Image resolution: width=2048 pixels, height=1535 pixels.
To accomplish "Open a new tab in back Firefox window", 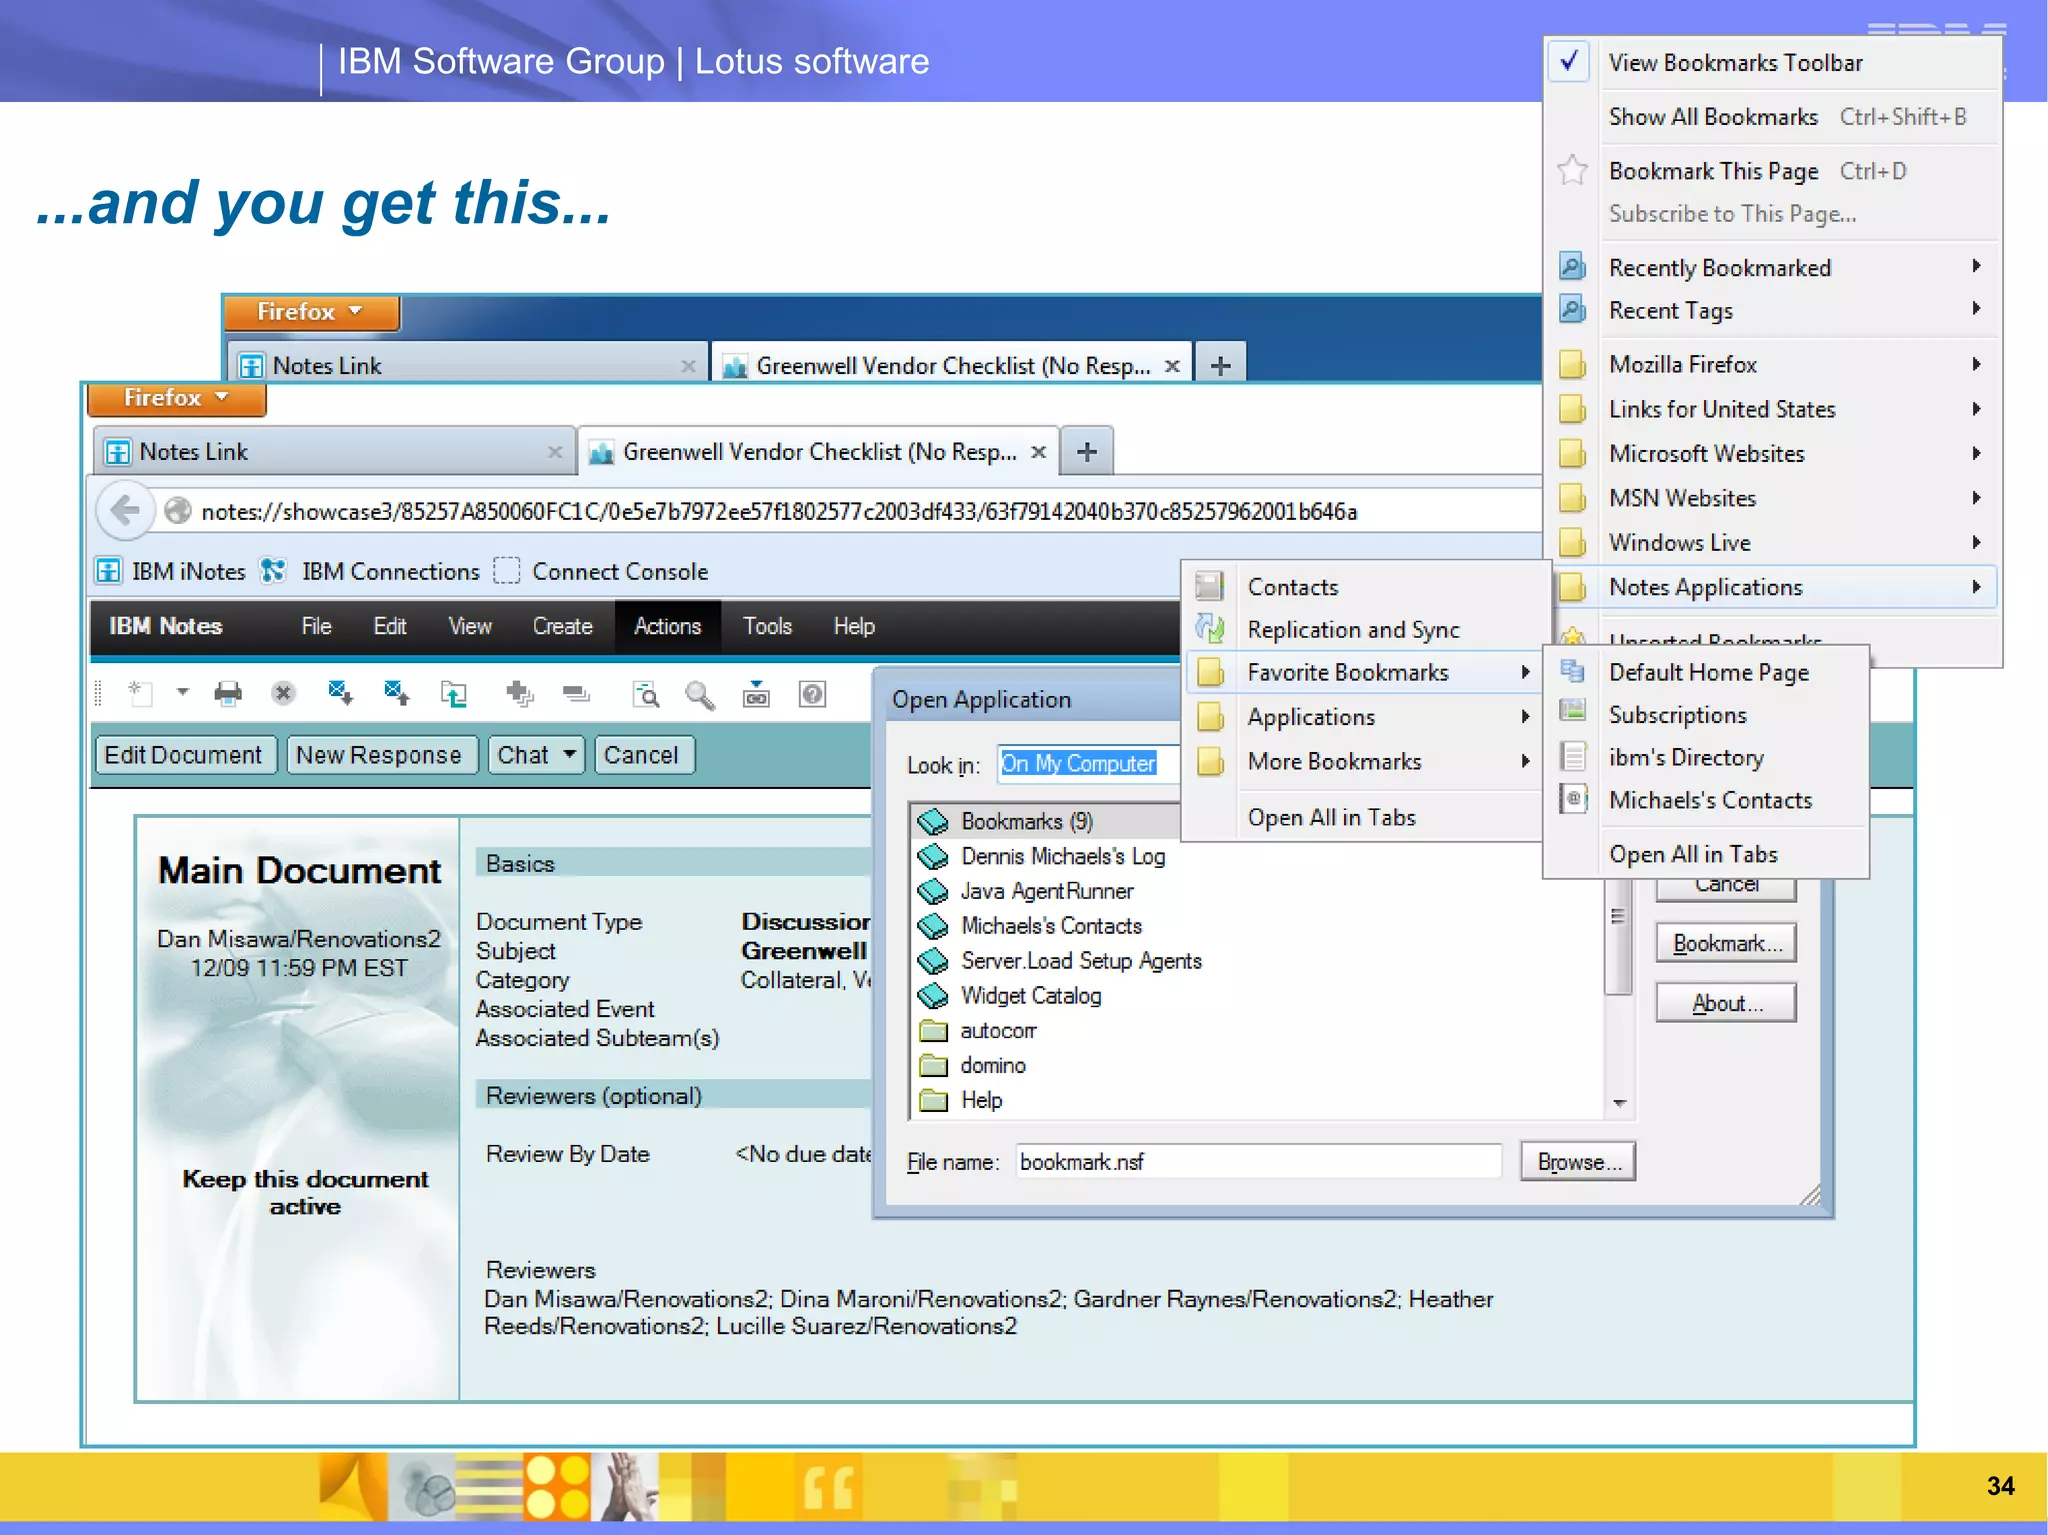I will click(x=1220, y=365).
